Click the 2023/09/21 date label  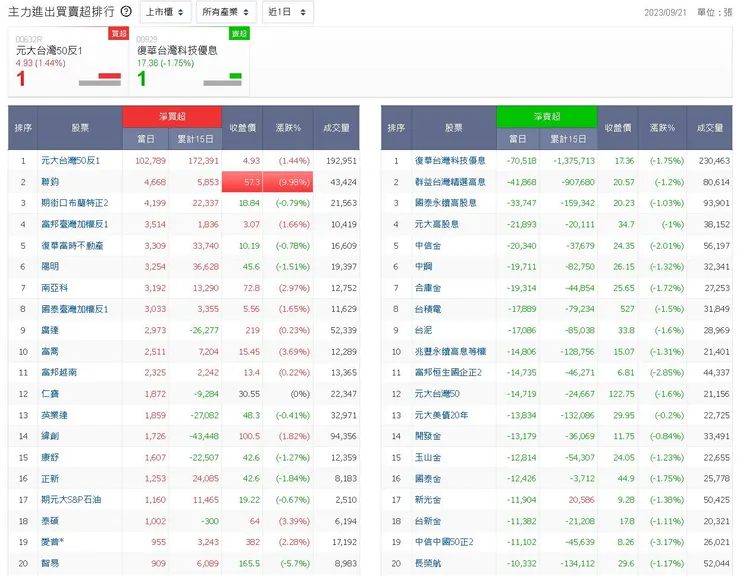pos(665,13)
